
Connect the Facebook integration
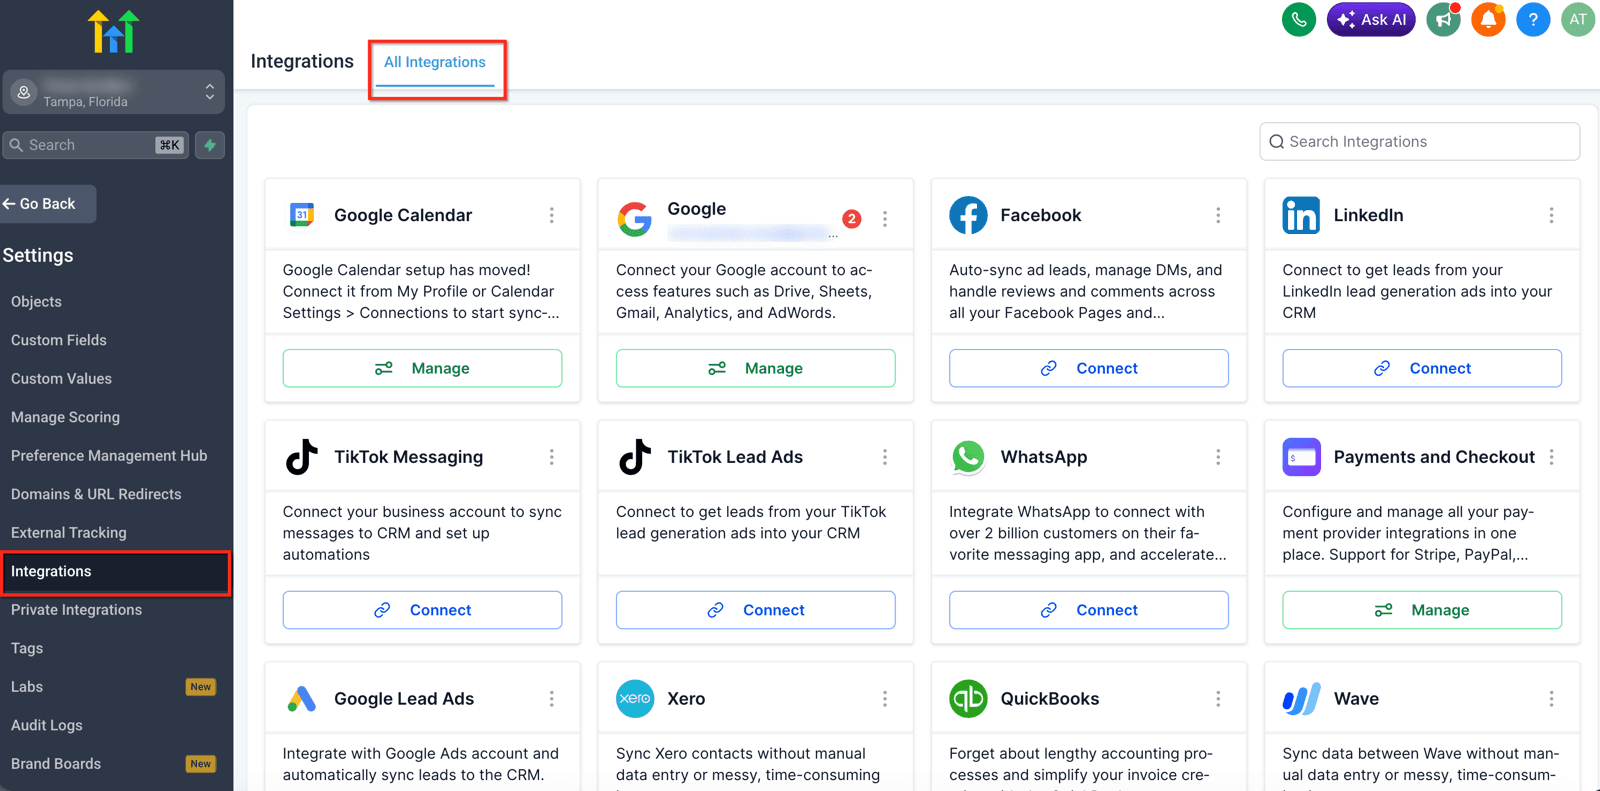pos(1089,368)
